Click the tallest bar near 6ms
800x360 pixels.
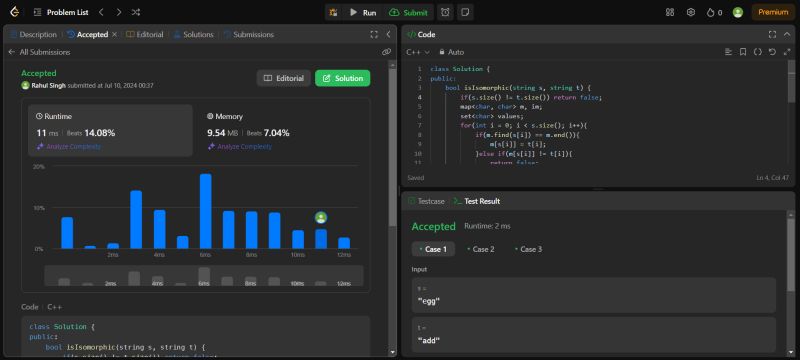(206, 211)
